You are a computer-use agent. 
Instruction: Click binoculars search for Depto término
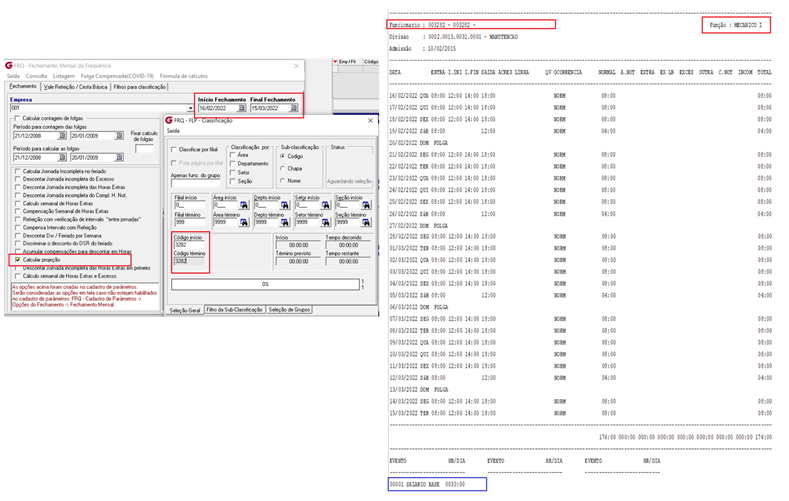(285, 222)
